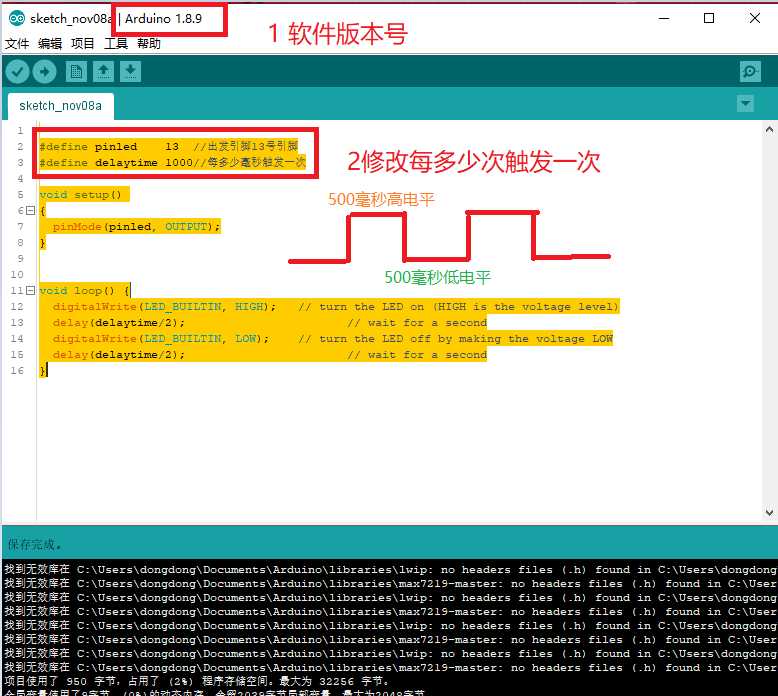Screen dimensions: 778x696
Task: Click the closing brace on line 16
Action: tap(43, 371)
